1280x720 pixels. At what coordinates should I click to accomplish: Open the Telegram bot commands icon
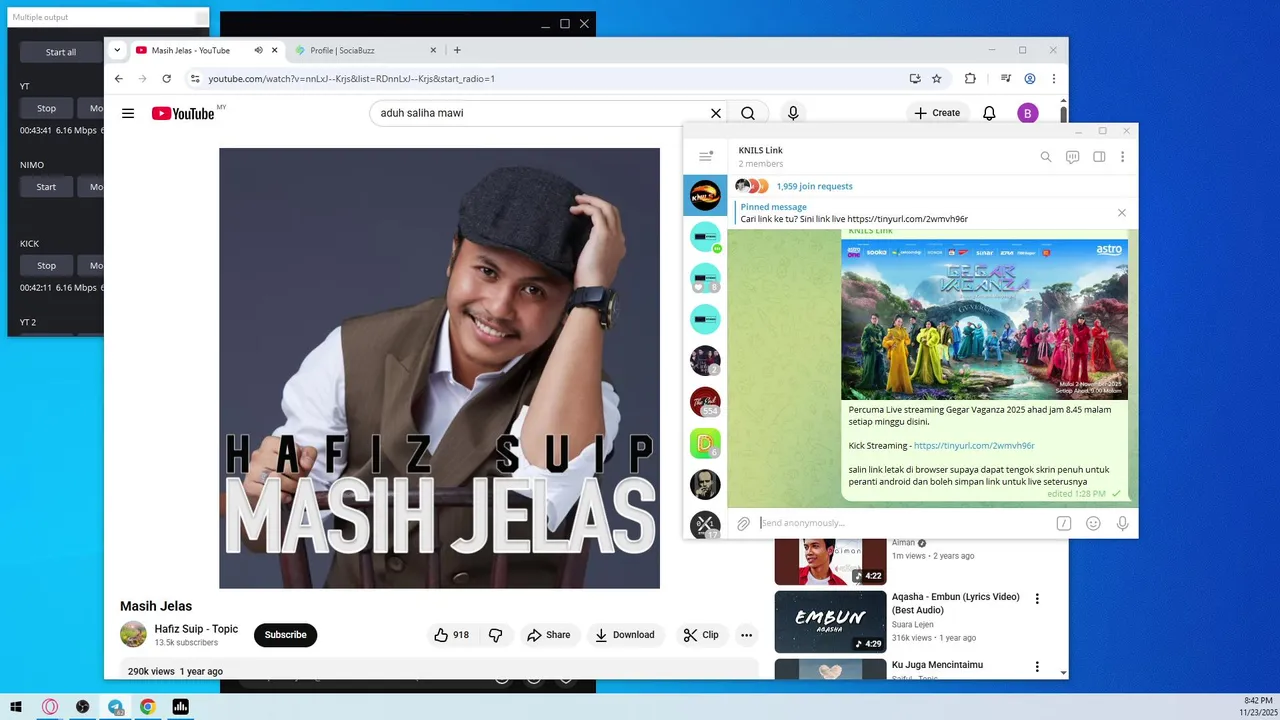click(1064, 523)
